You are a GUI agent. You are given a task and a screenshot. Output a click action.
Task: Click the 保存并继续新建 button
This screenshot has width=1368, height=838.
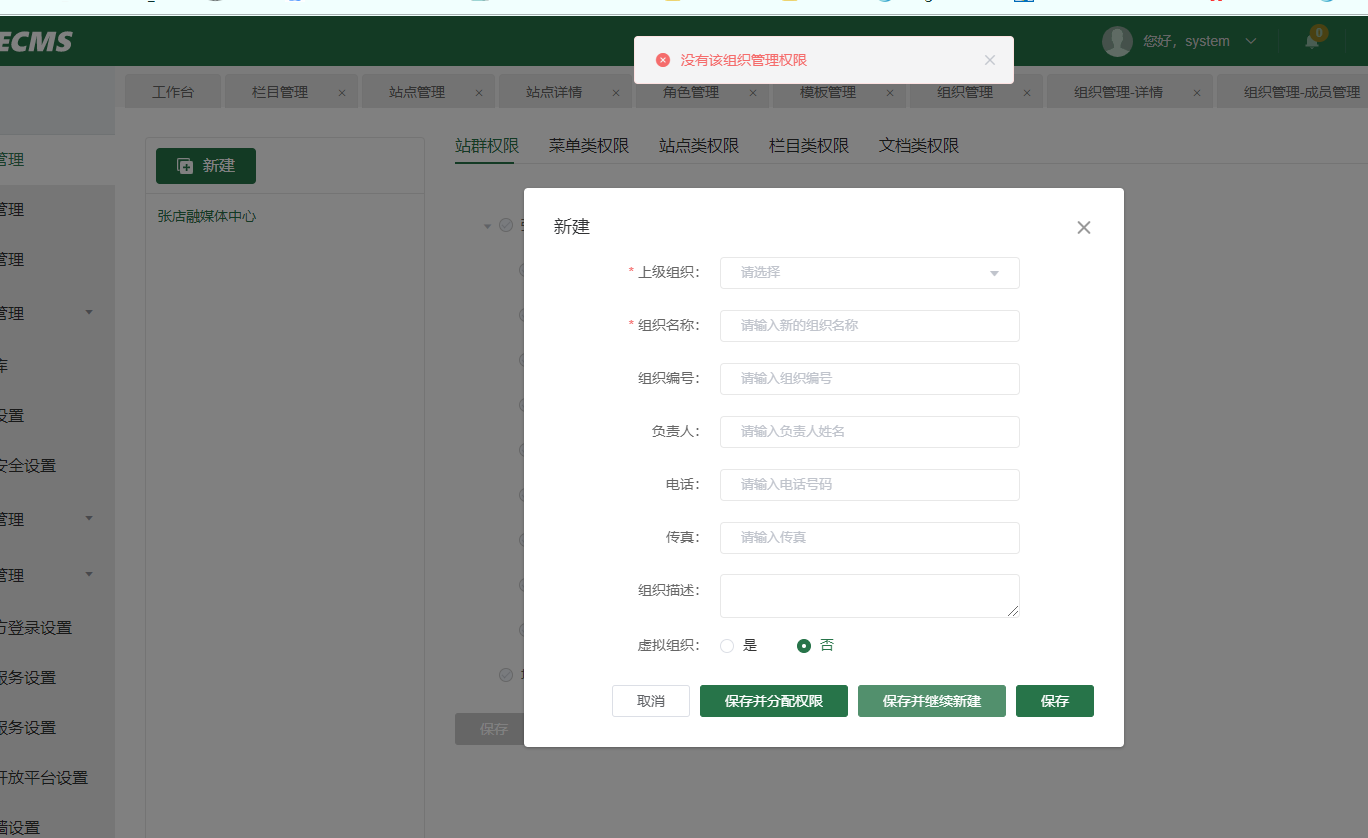pos(932,701)
